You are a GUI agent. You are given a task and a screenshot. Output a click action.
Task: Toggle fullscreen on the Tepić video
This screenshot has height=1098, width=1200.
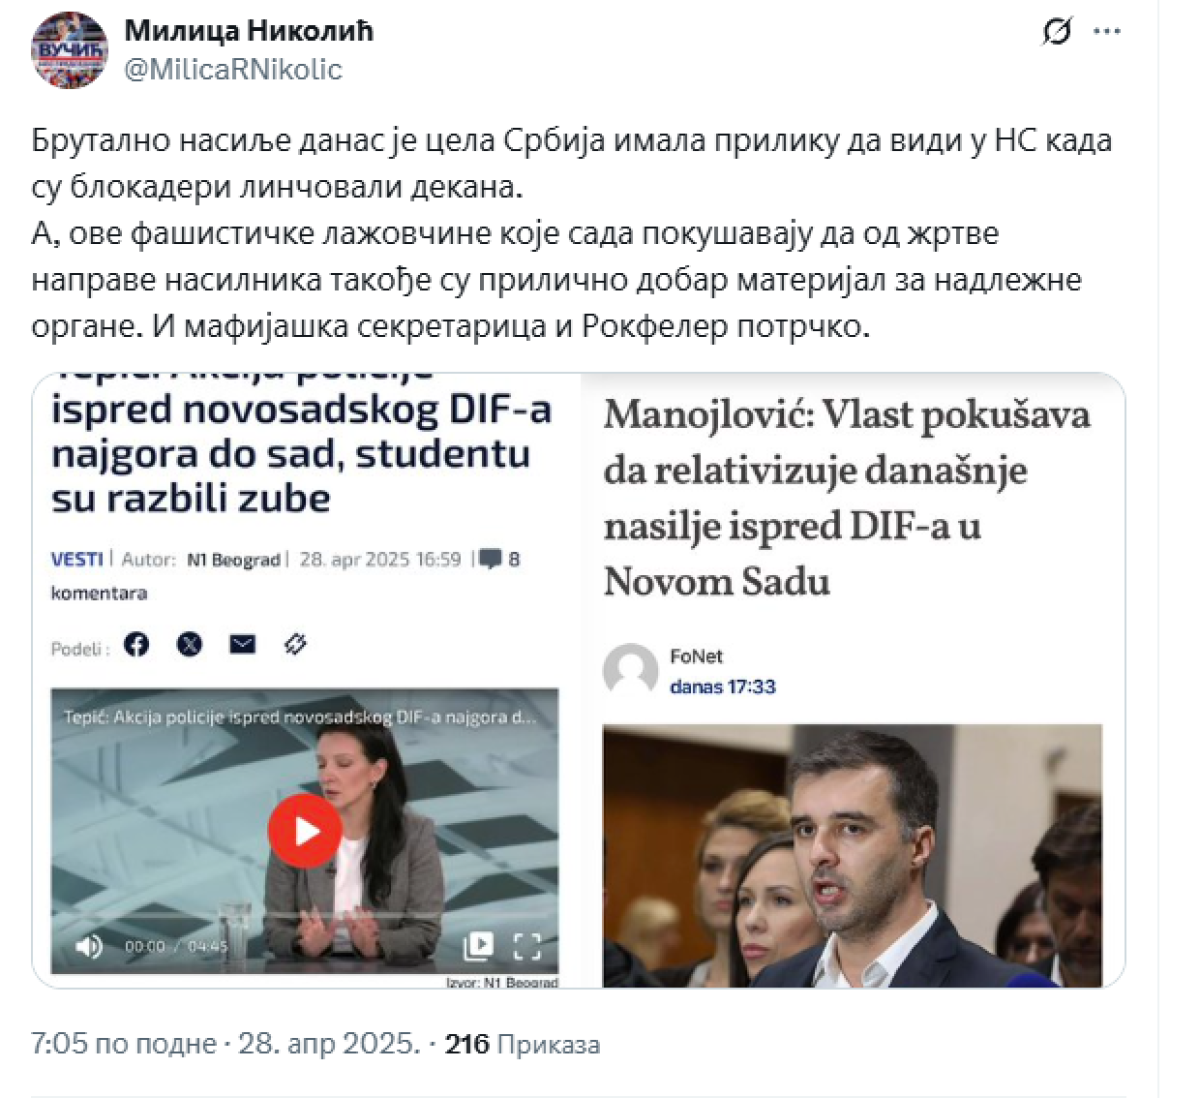click(527, 946)
